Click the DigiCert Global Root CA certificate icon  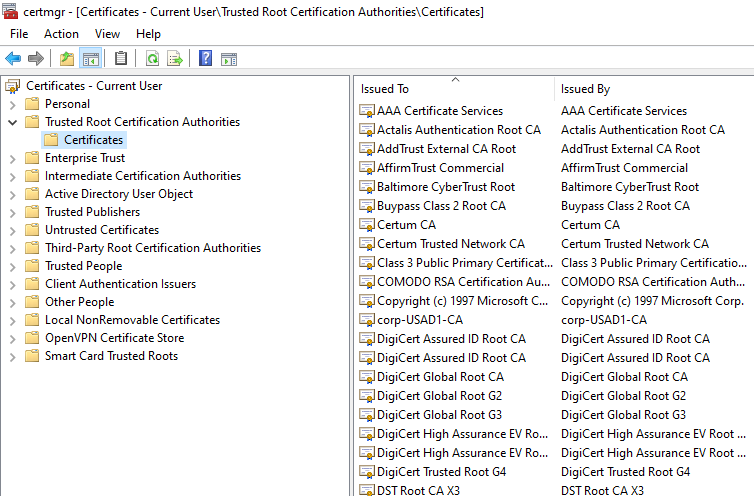(x=367, y=377)
